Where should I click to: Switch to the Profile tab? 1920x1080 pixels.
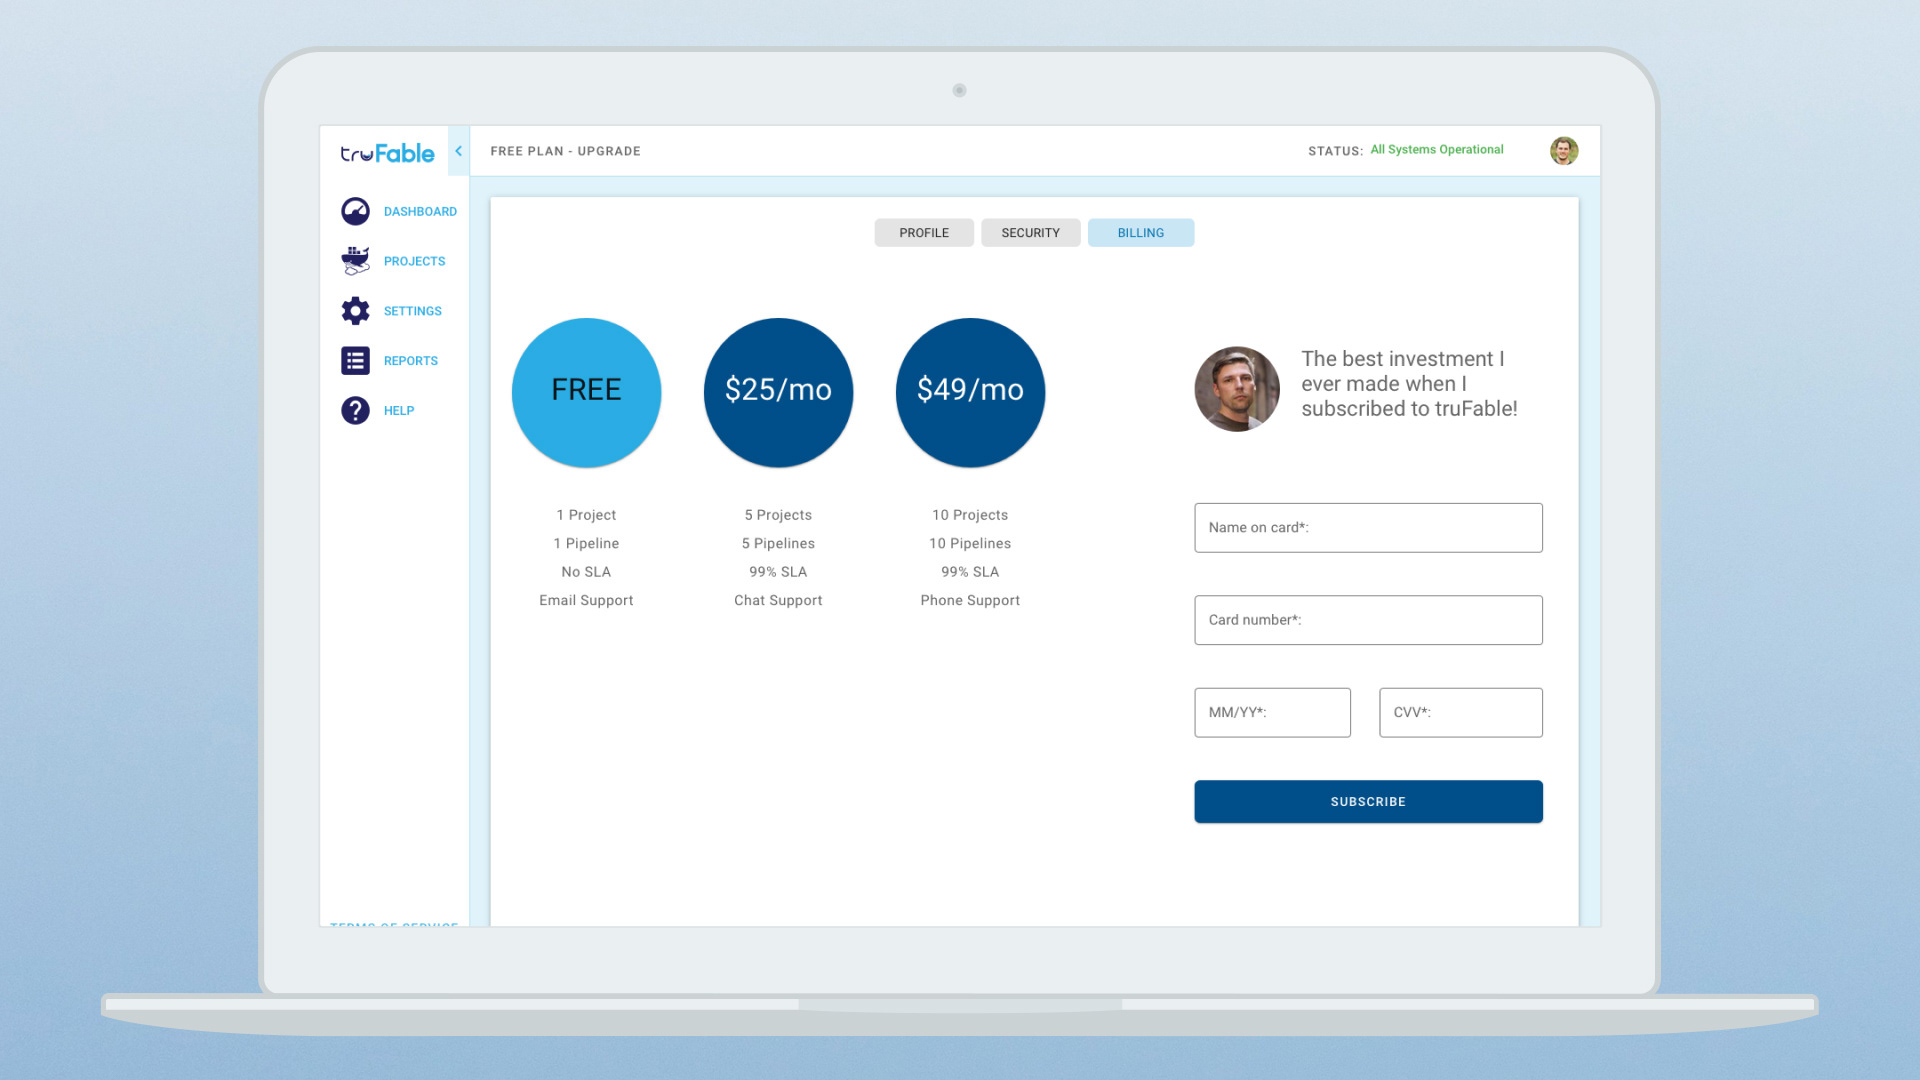tap(924, 233)
